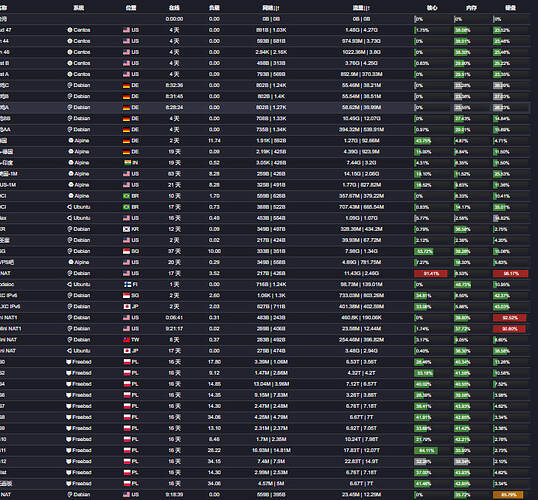This screenshot has width=538, height=500.
Task: Click the India flag beside IN
Action: [x=127, y=163]
